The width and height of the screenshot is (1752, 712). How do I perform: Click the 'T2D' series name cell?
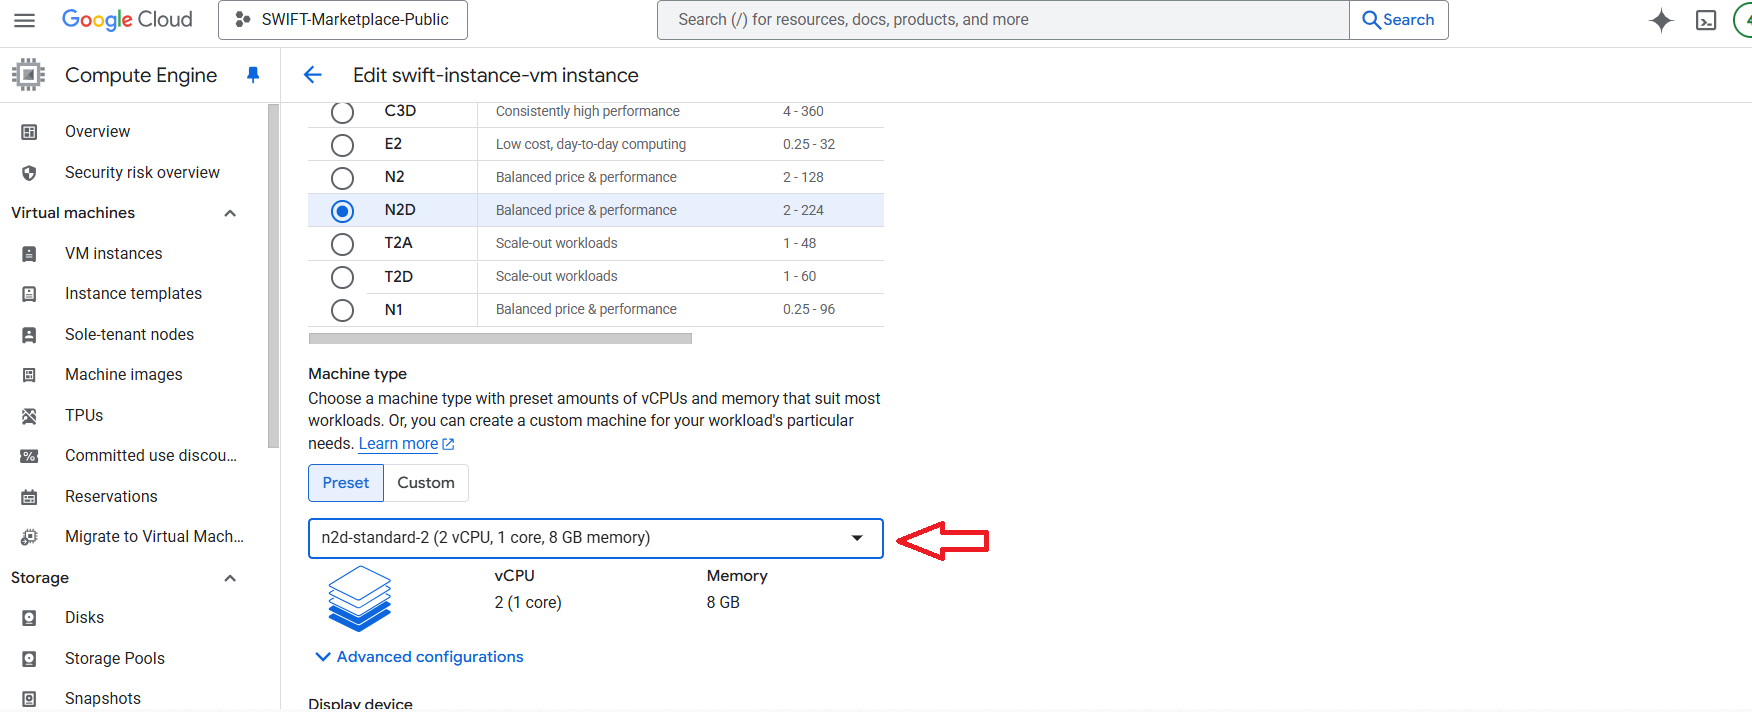pos(399,277)
